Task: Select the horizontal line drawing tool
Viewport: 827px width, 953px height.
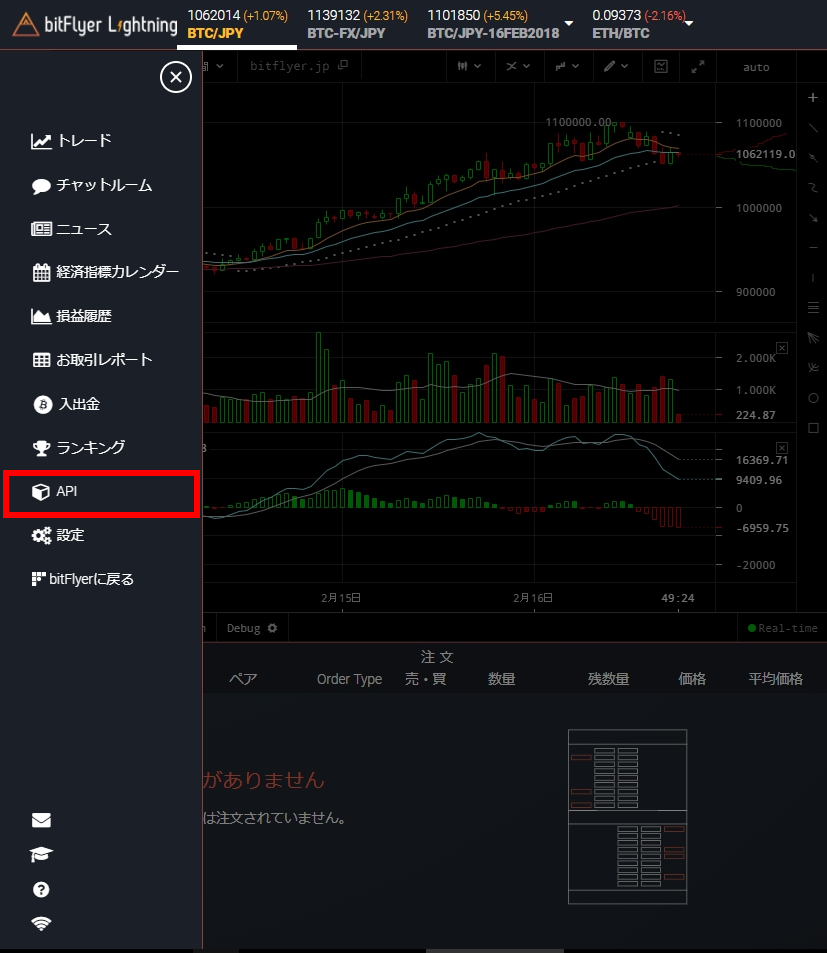Action: 813,248
